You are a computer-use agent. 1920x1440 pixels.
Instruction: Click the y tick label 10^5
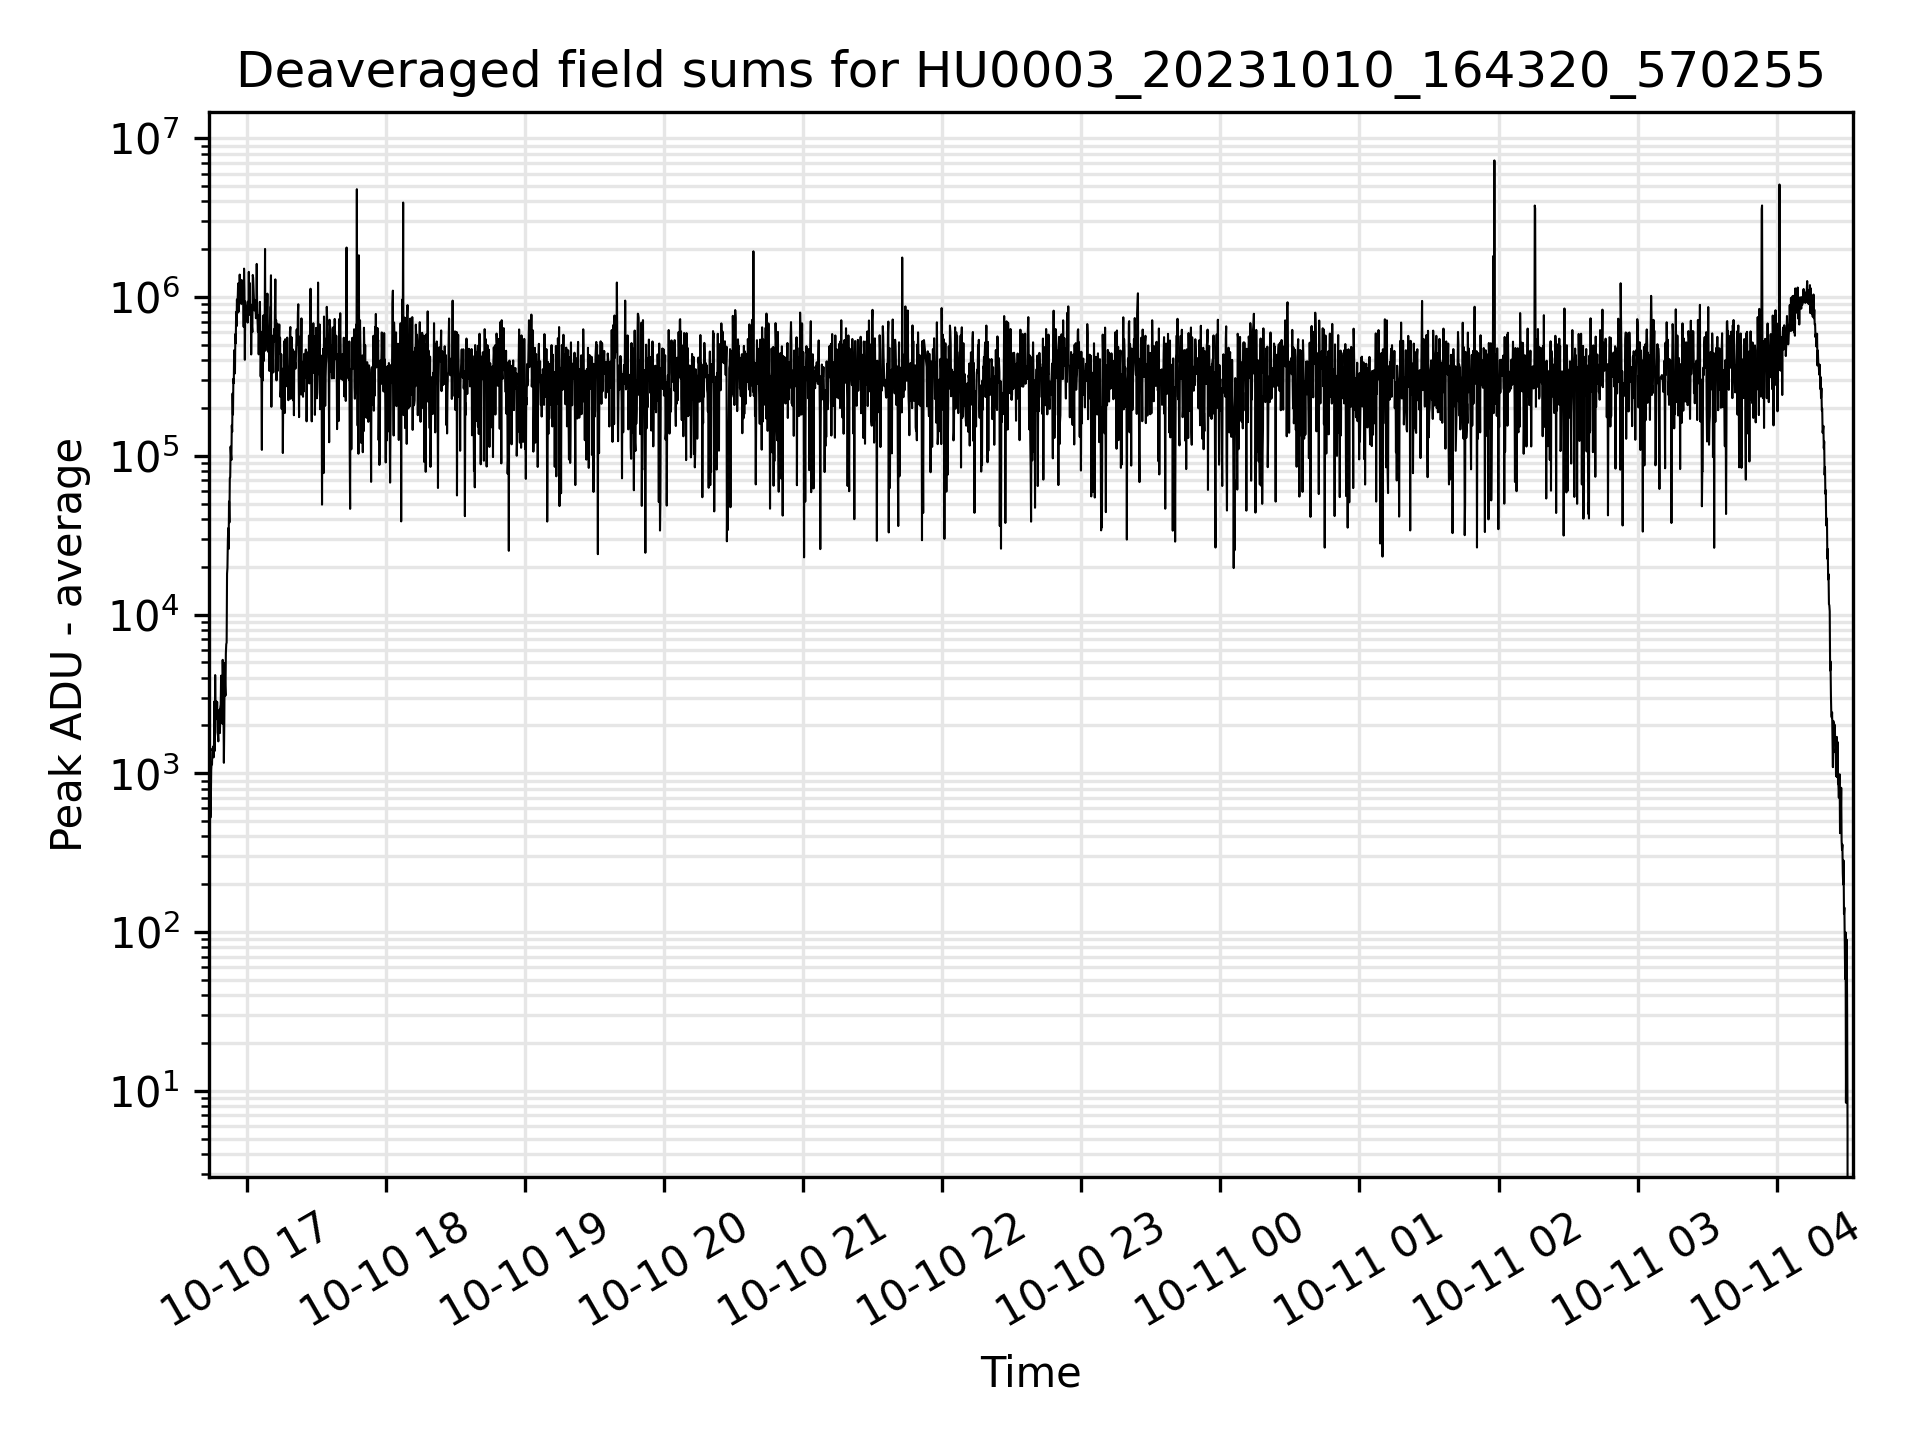pos(146,455)
